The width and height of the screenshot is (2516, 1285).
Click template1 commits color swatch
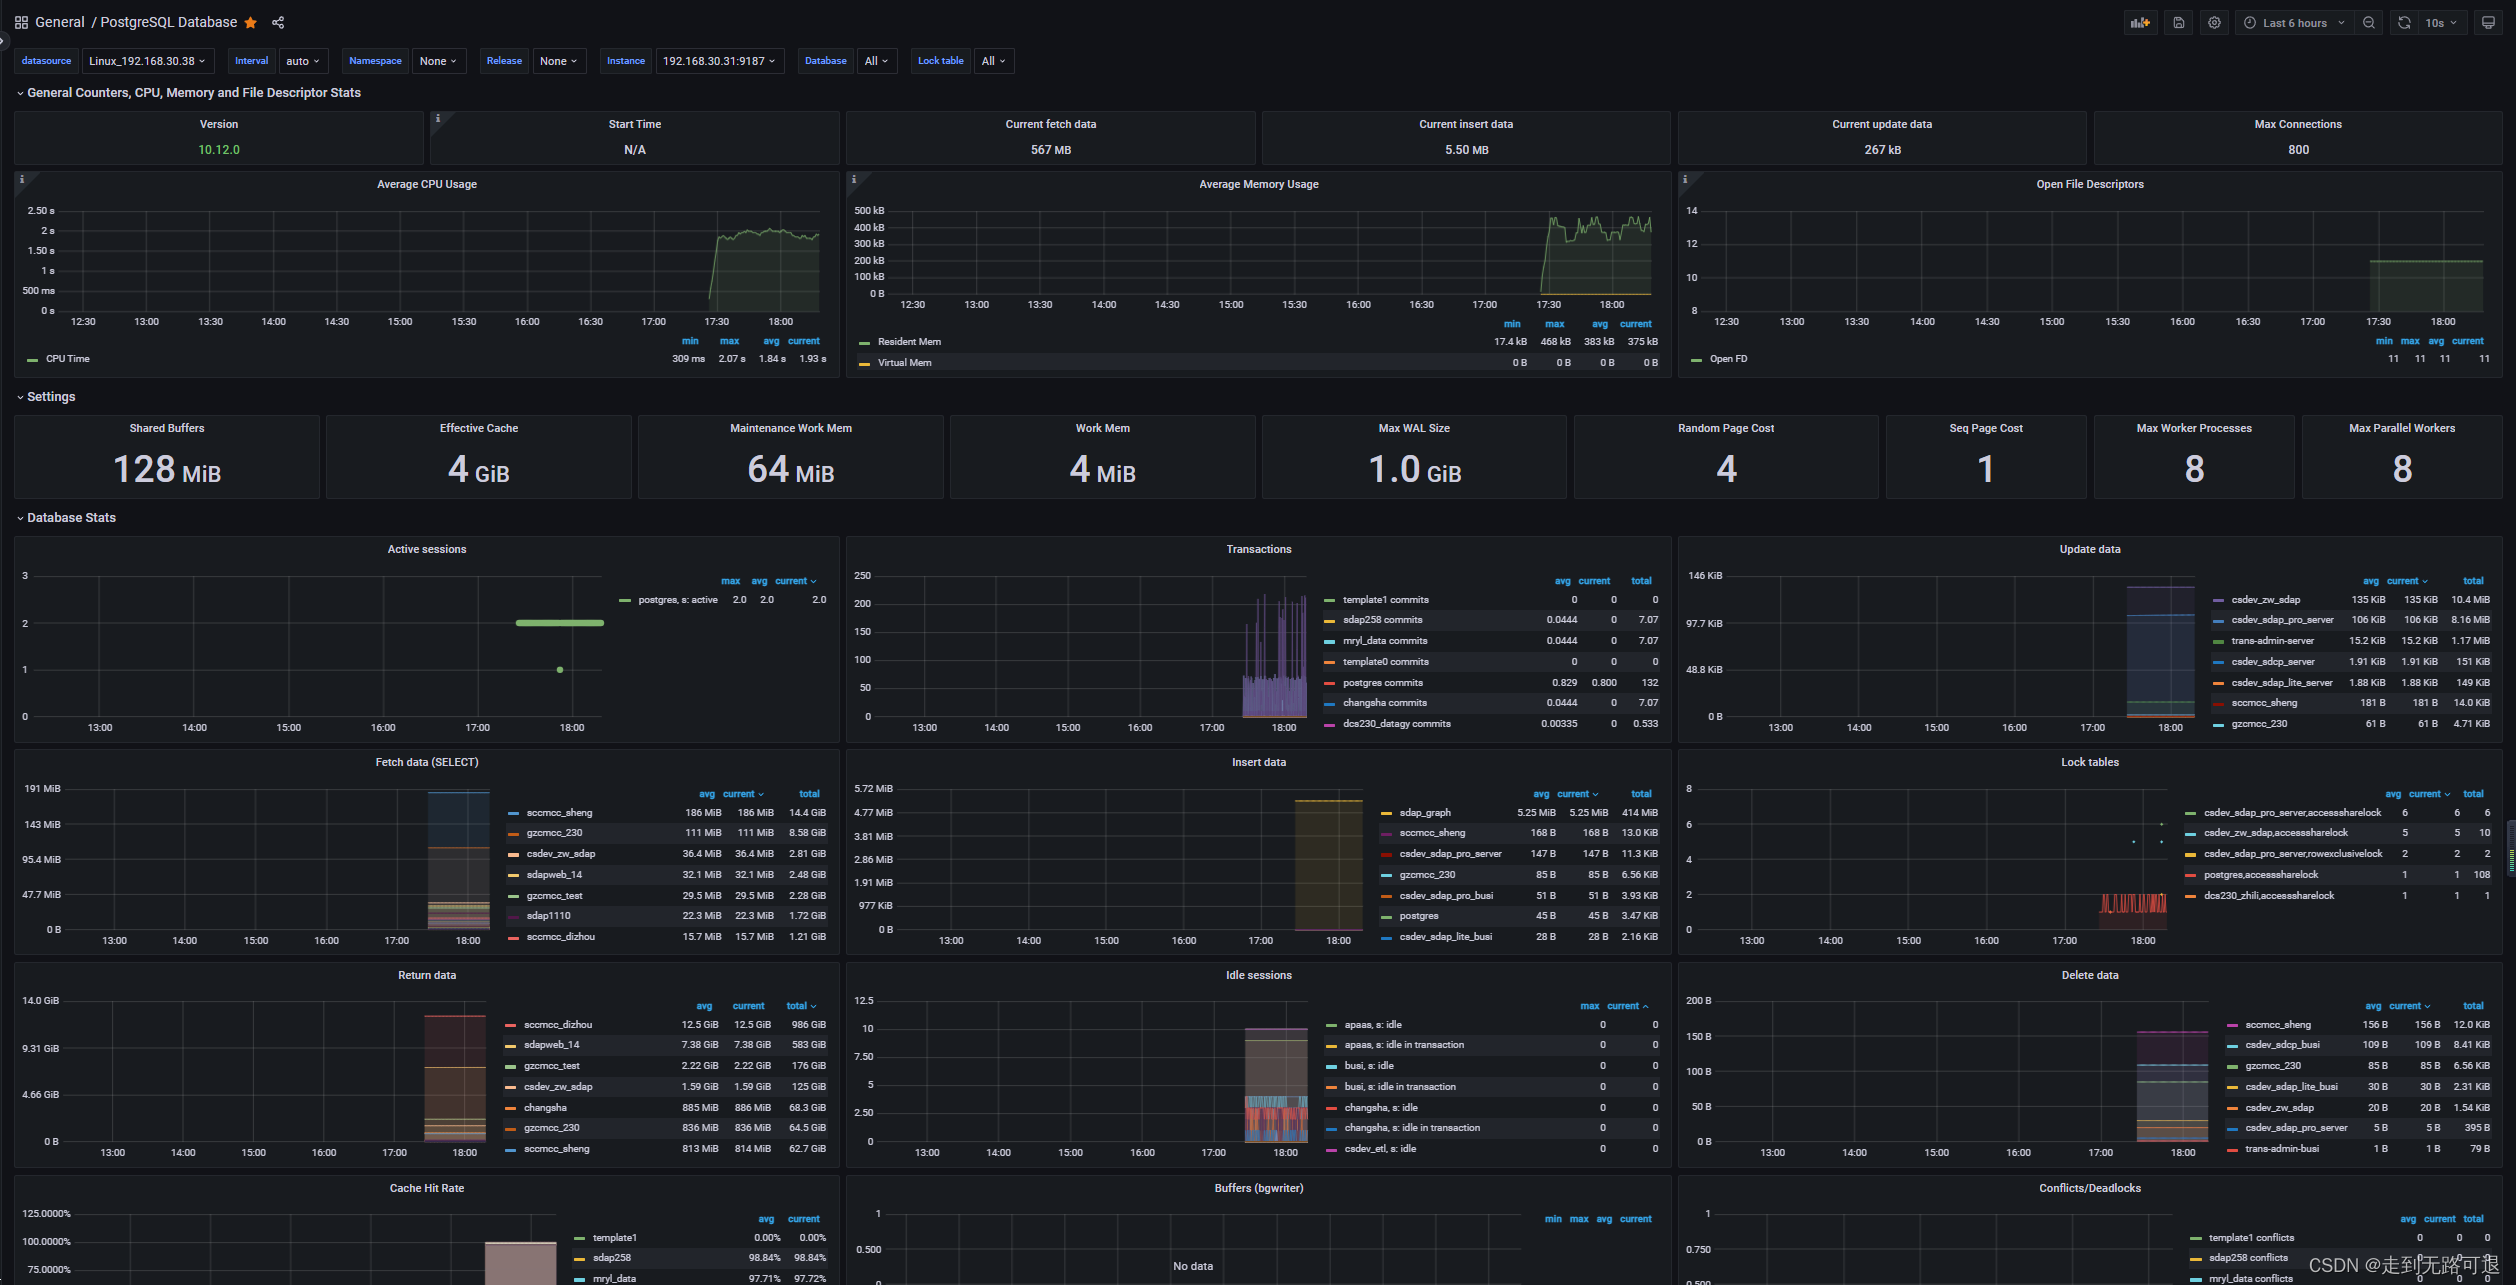(1329, 600)
